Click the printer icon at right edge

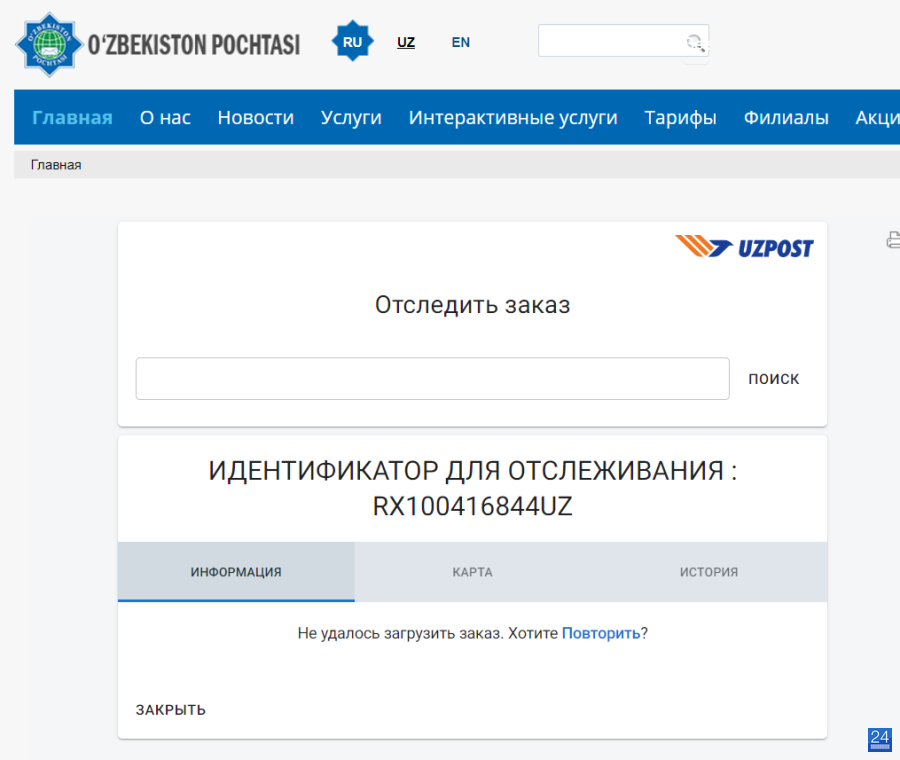893,239
